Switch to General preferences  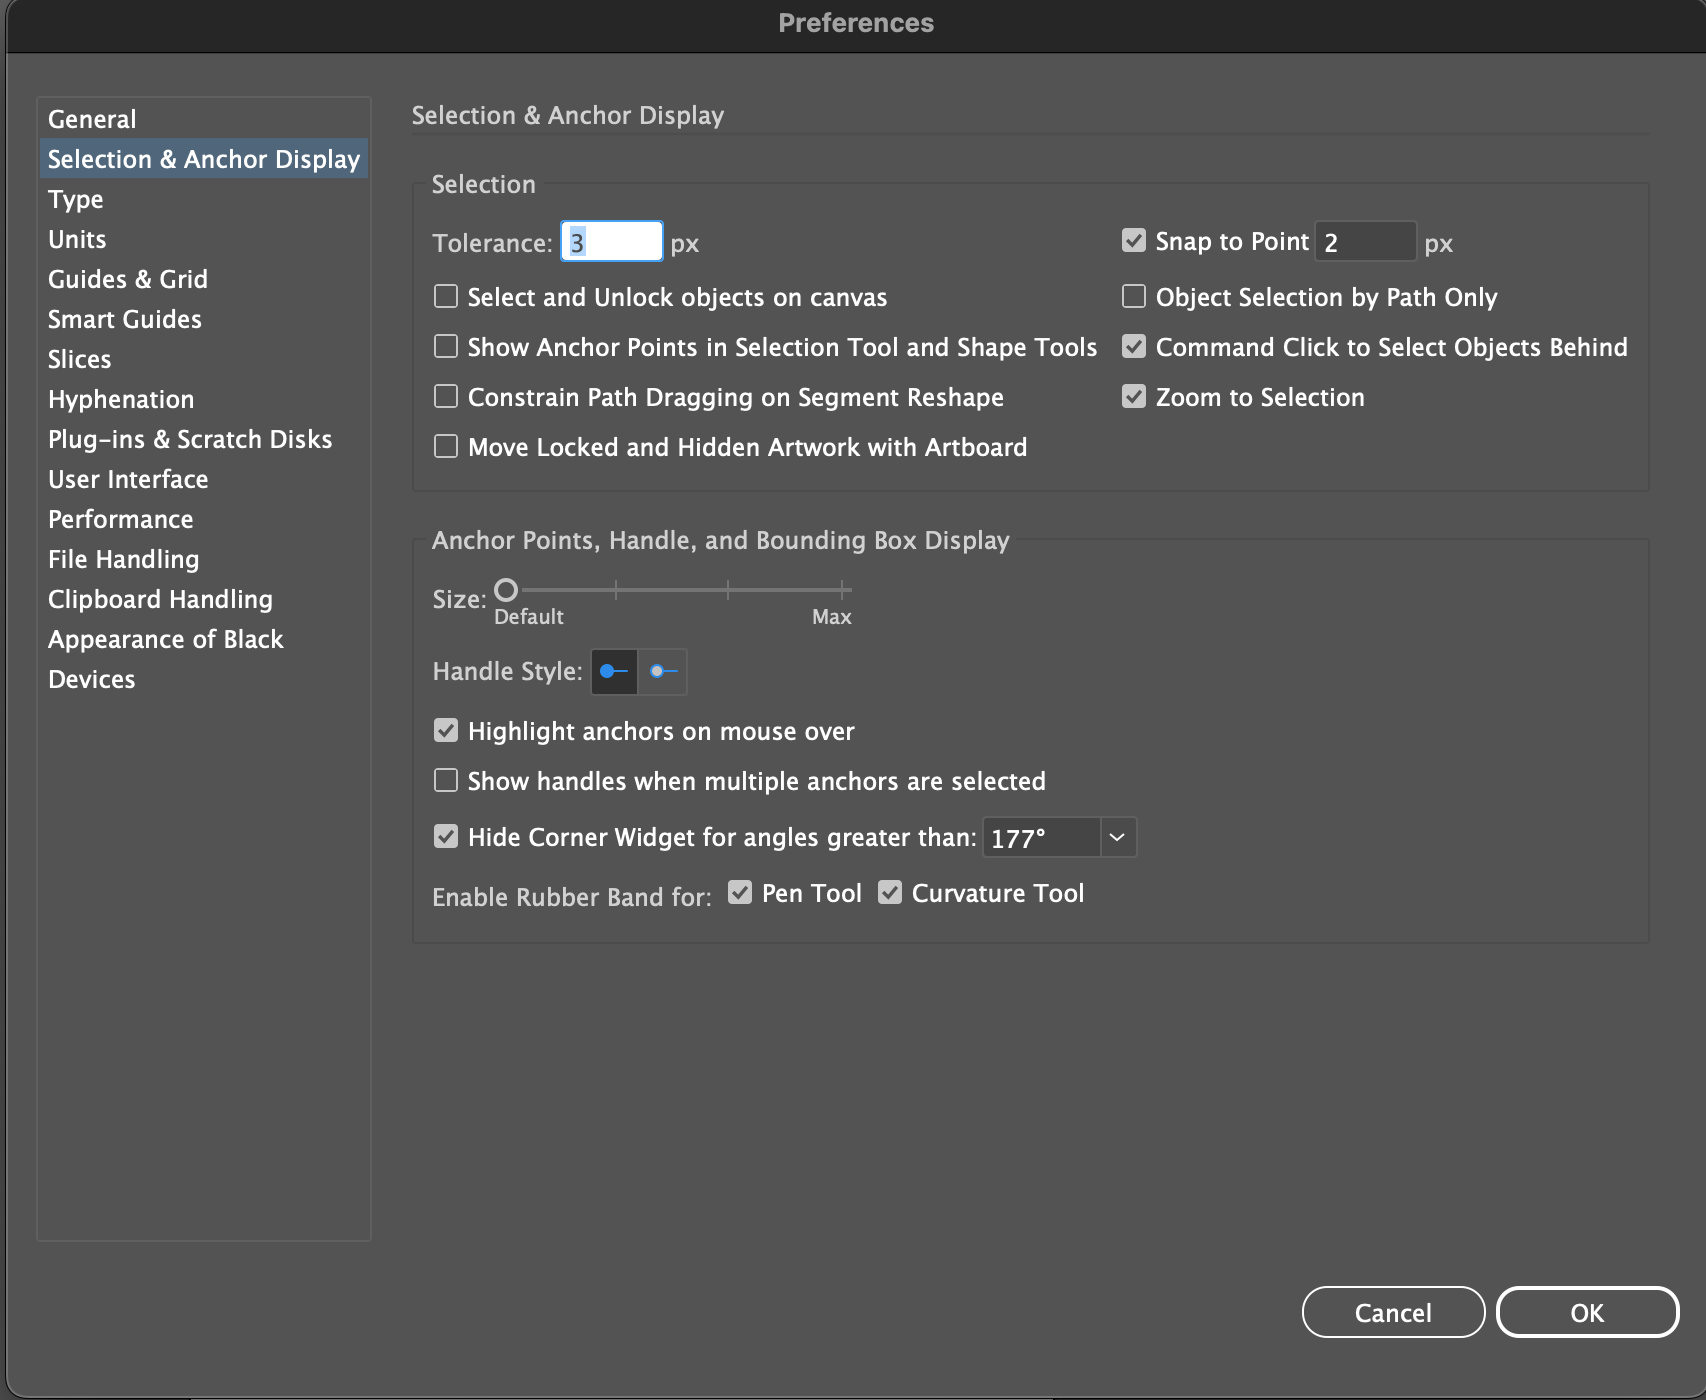click(x=91, y=118)
